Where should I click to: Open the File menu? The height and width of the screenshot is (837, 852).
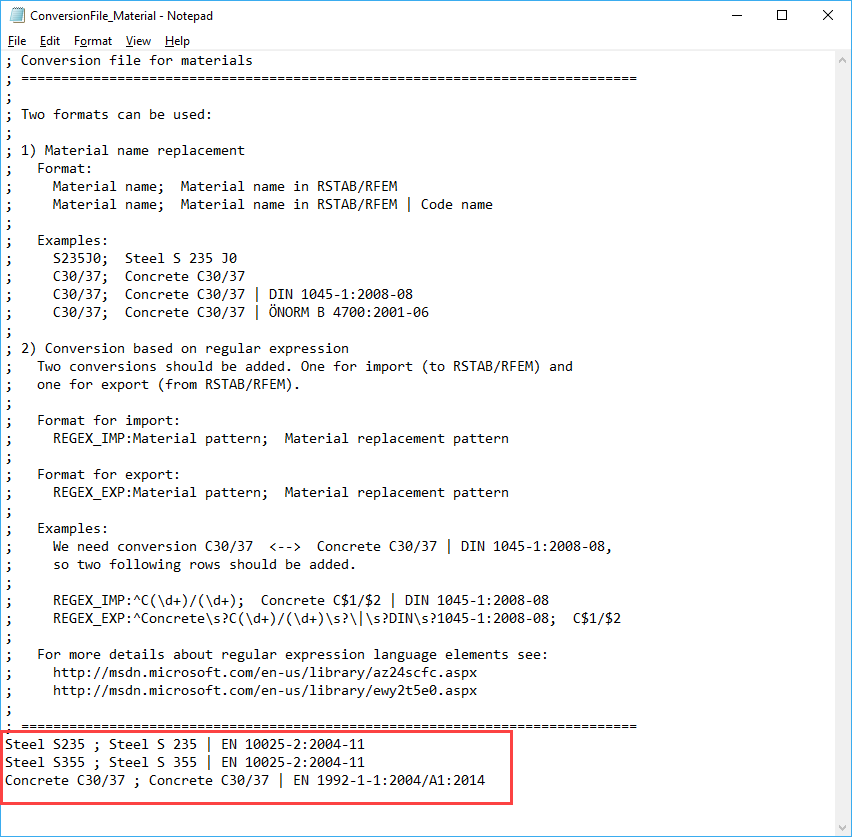[17, 41]
